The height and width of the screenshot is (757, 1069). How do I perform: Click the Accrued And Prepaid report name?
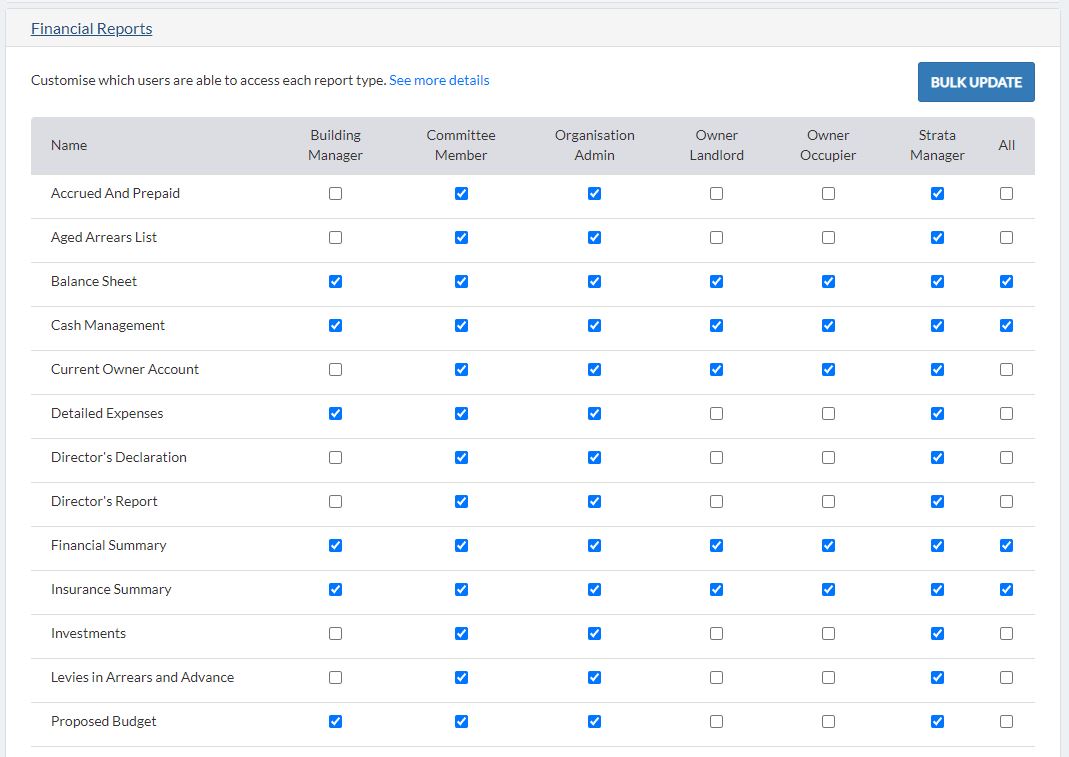click(115, 194)
